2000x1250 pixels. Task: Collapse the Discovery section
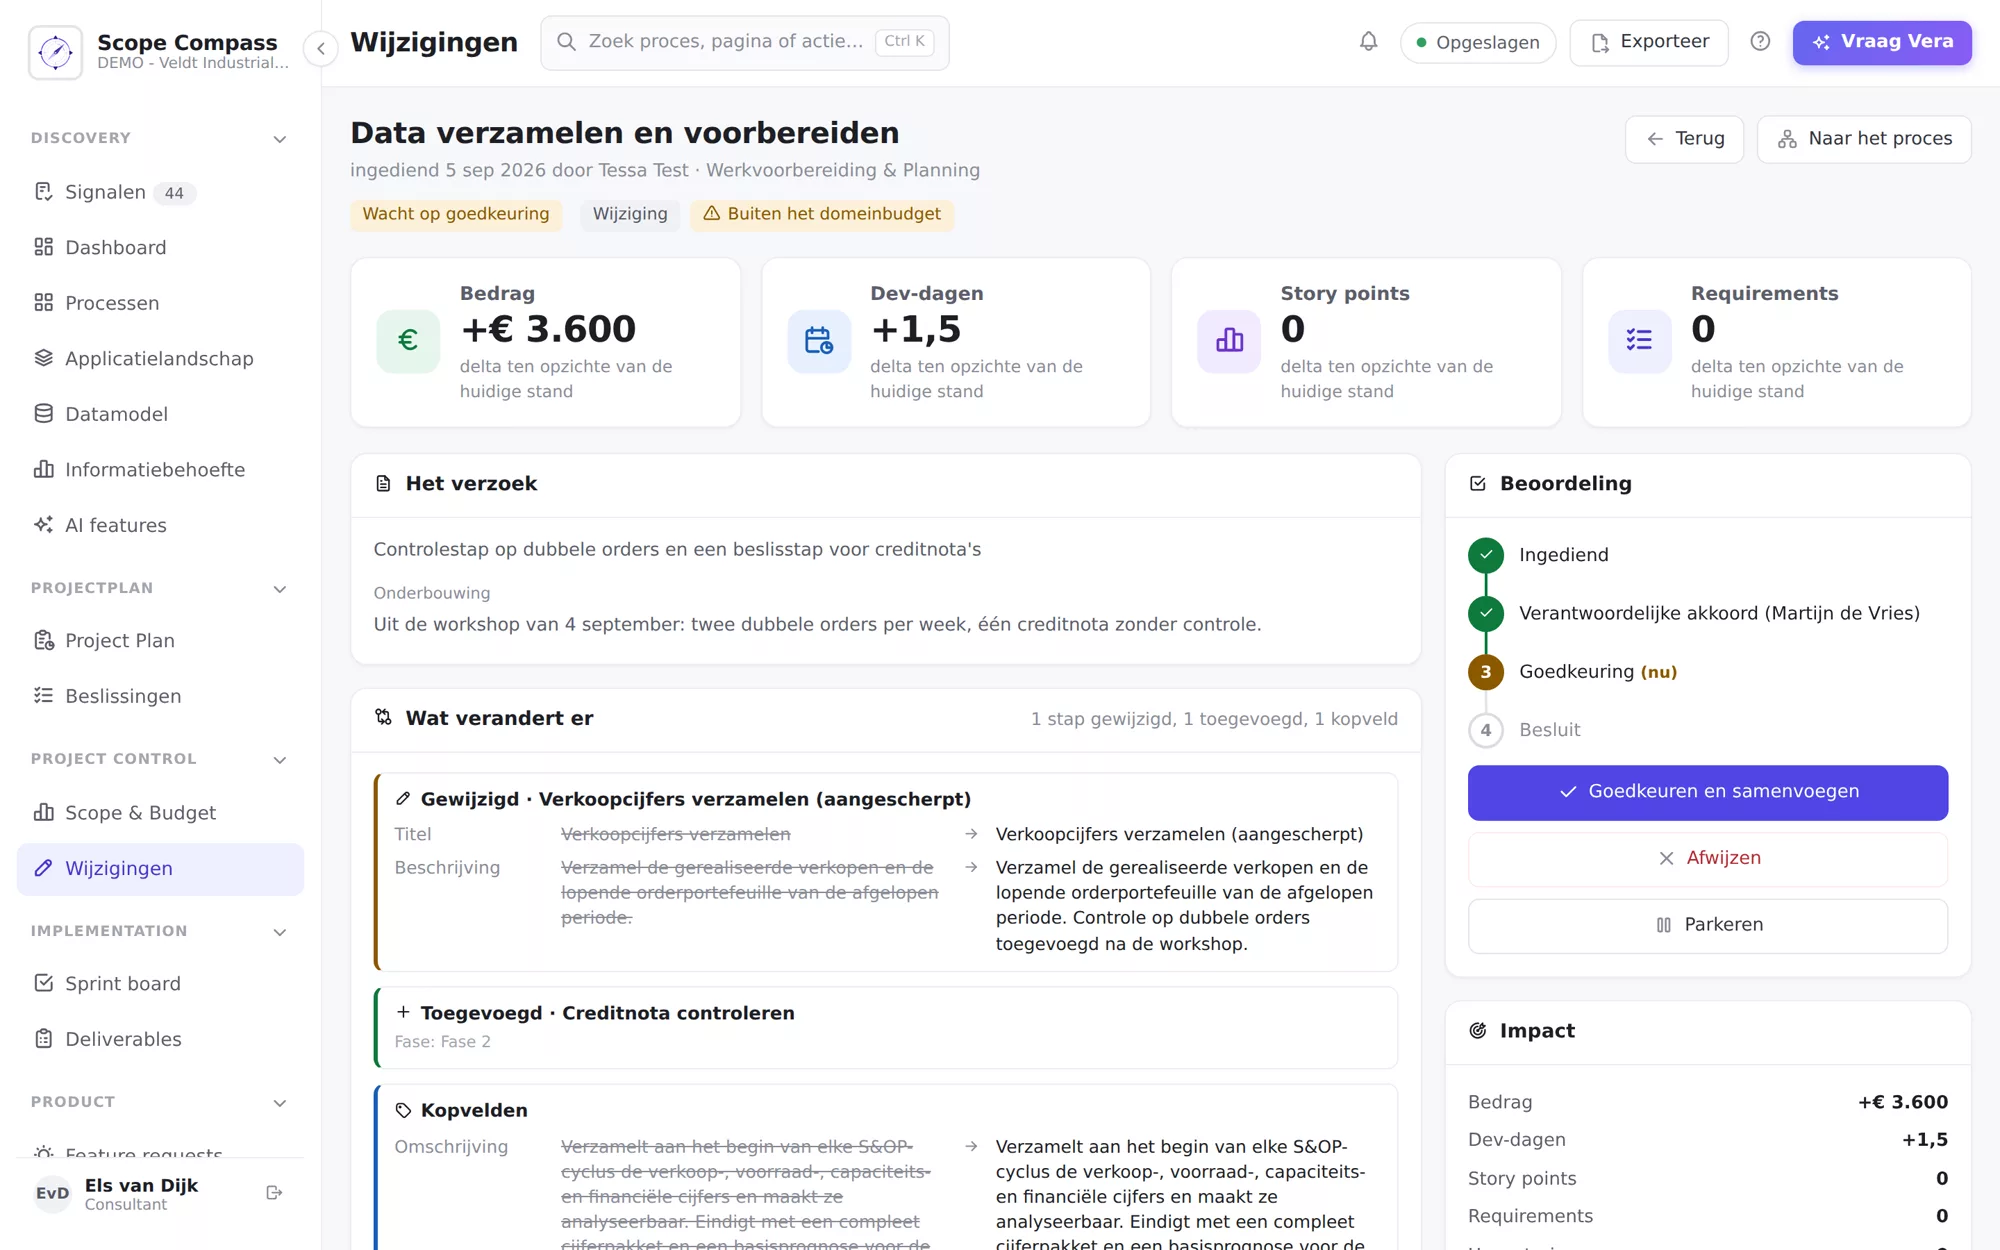point(280,139)
